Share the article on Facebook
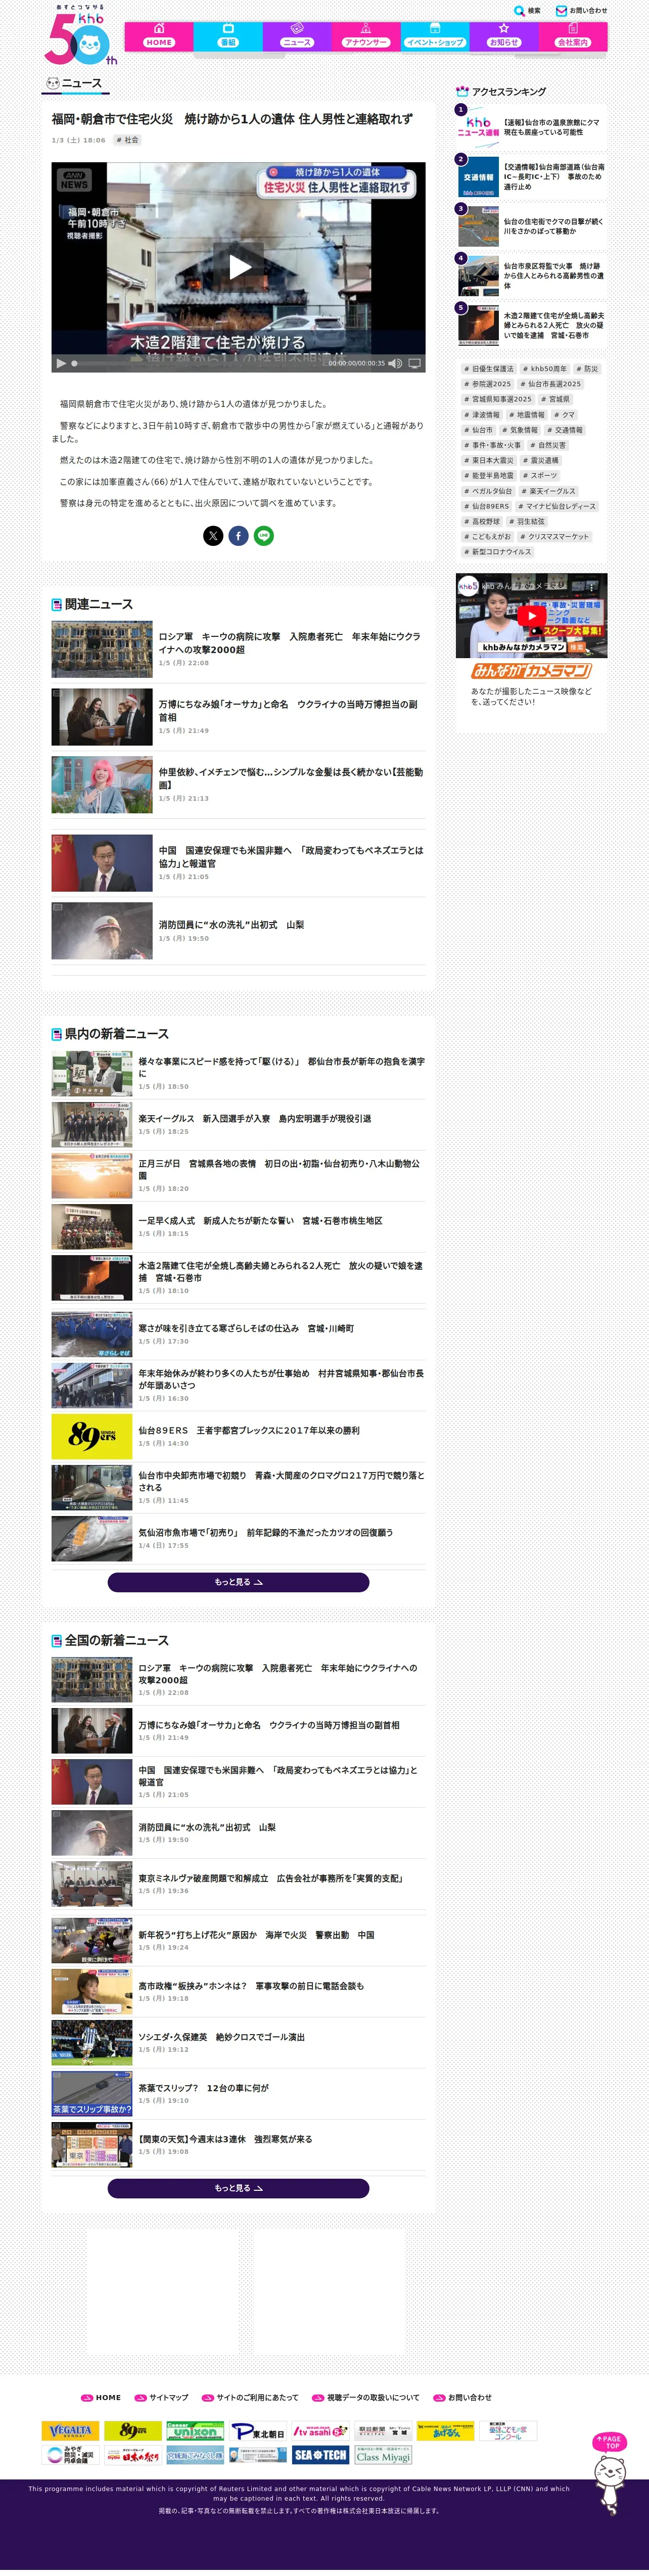Screen dimensions: 649x2576 [238, 536]
